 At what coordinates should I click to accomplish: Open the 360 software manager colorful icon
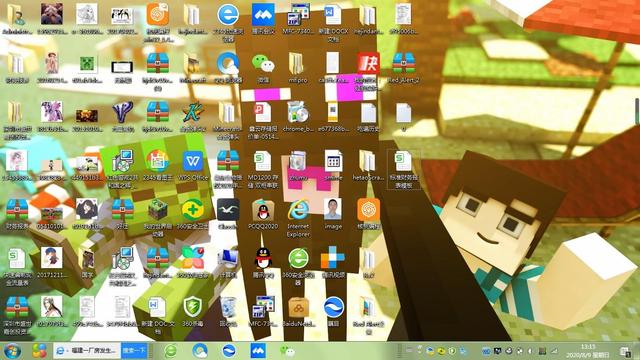(193, 258)
